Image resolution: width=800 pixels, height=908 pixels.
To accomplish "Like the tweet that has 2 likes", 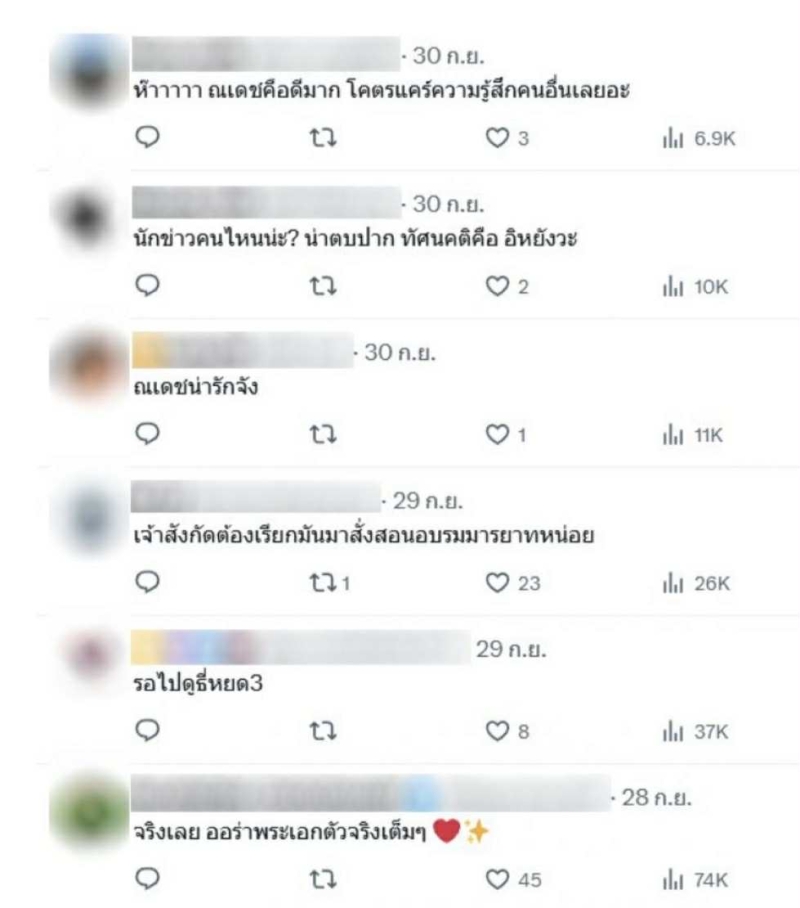I will [507, 286].
